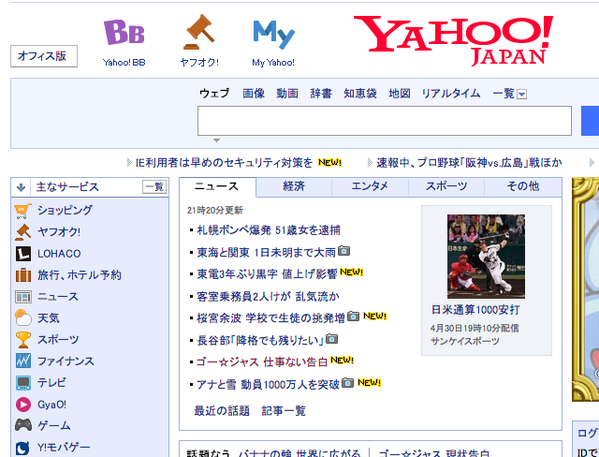Open headline 札幌ボンベ爆発 51歳女を逮捕
Image resolution: width=599 pixels, height=457 pixels.
pos(269,230)
